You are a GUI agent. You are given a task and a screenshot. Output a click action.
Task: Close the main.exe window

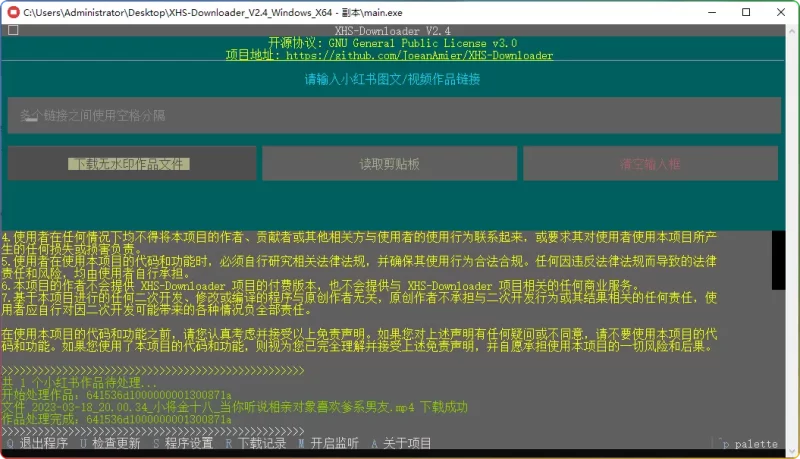[x=781, y=12]
